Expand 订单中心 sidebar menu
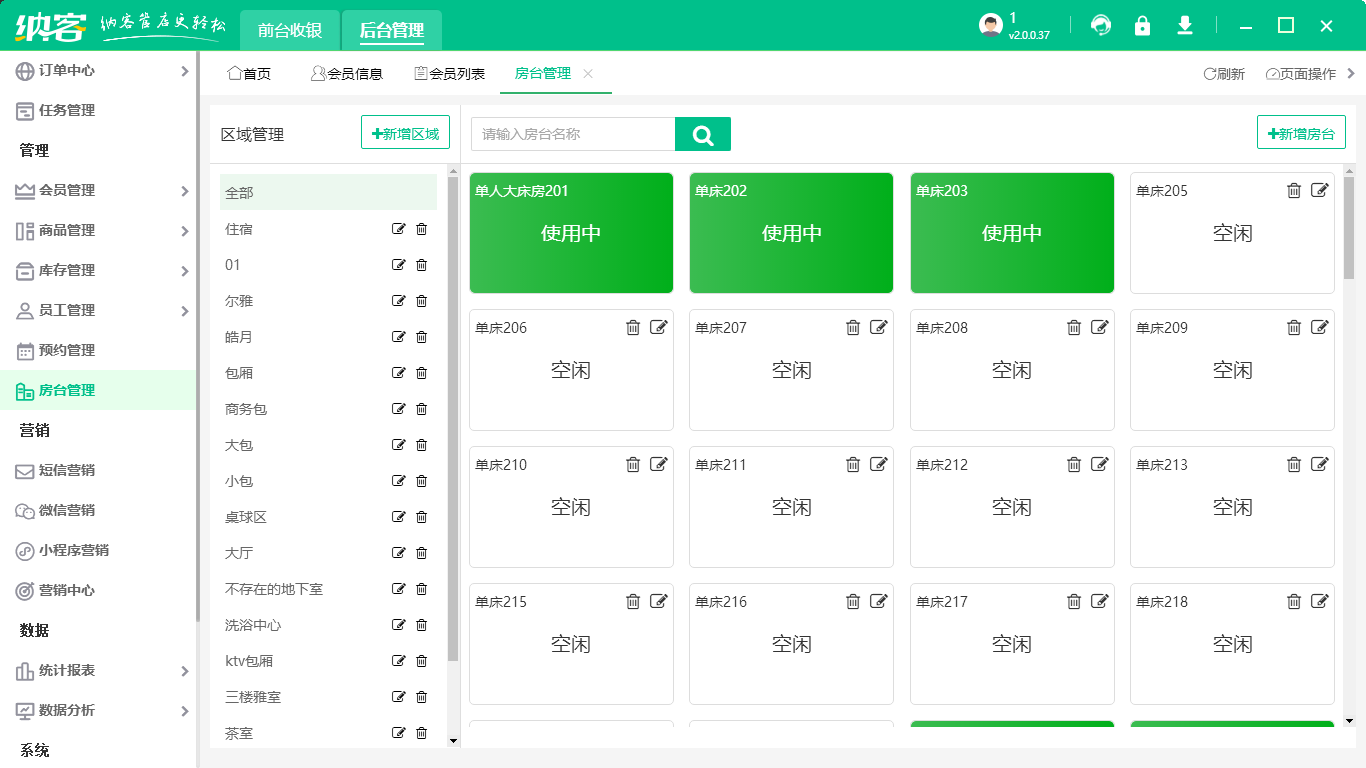 [x=184, y=71]
